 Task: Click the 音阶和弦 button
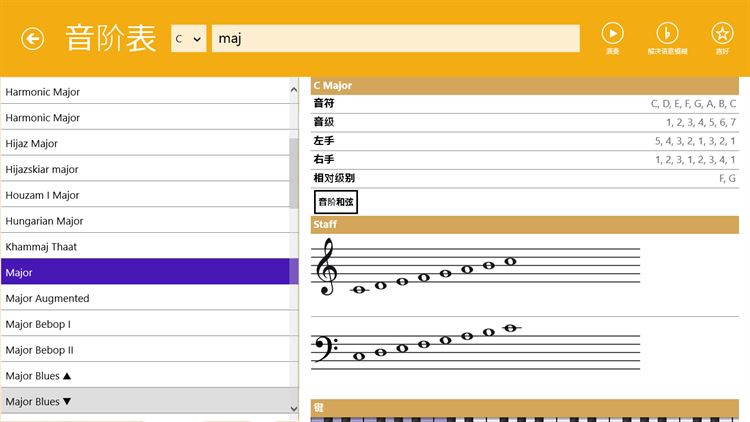click(336, 202)
